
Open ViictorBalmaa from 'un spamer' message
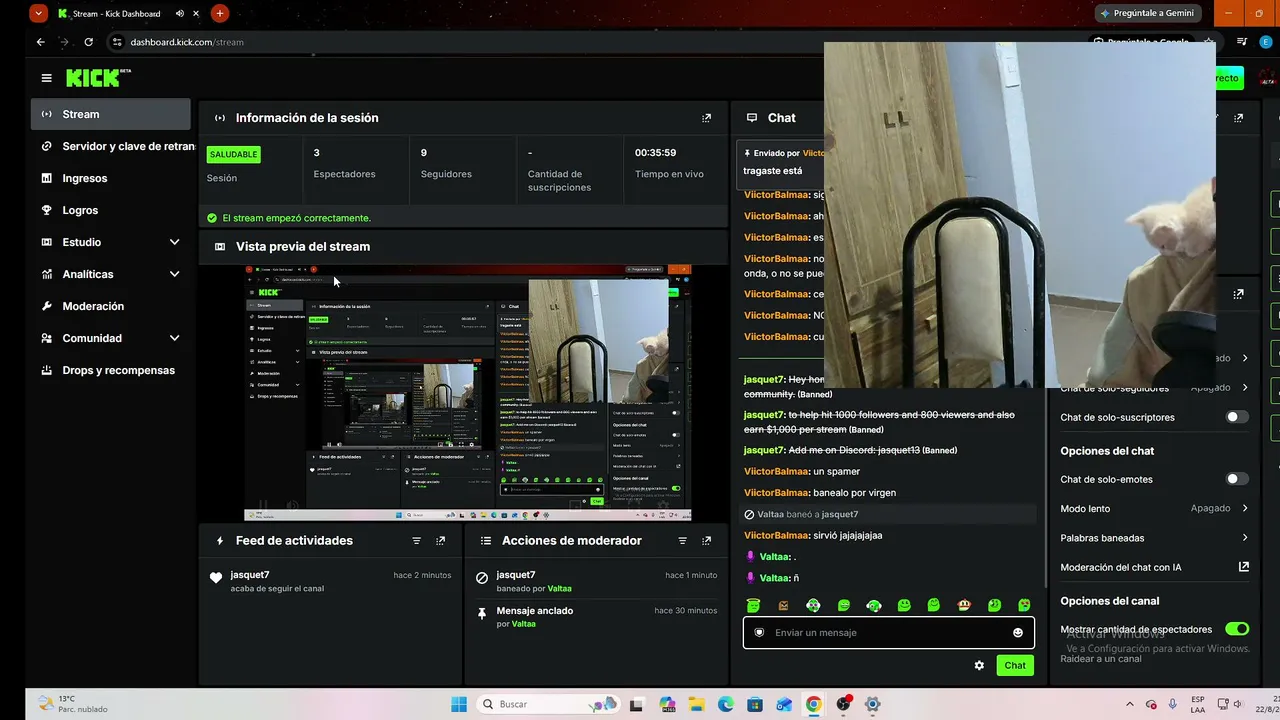pos(776,471)
